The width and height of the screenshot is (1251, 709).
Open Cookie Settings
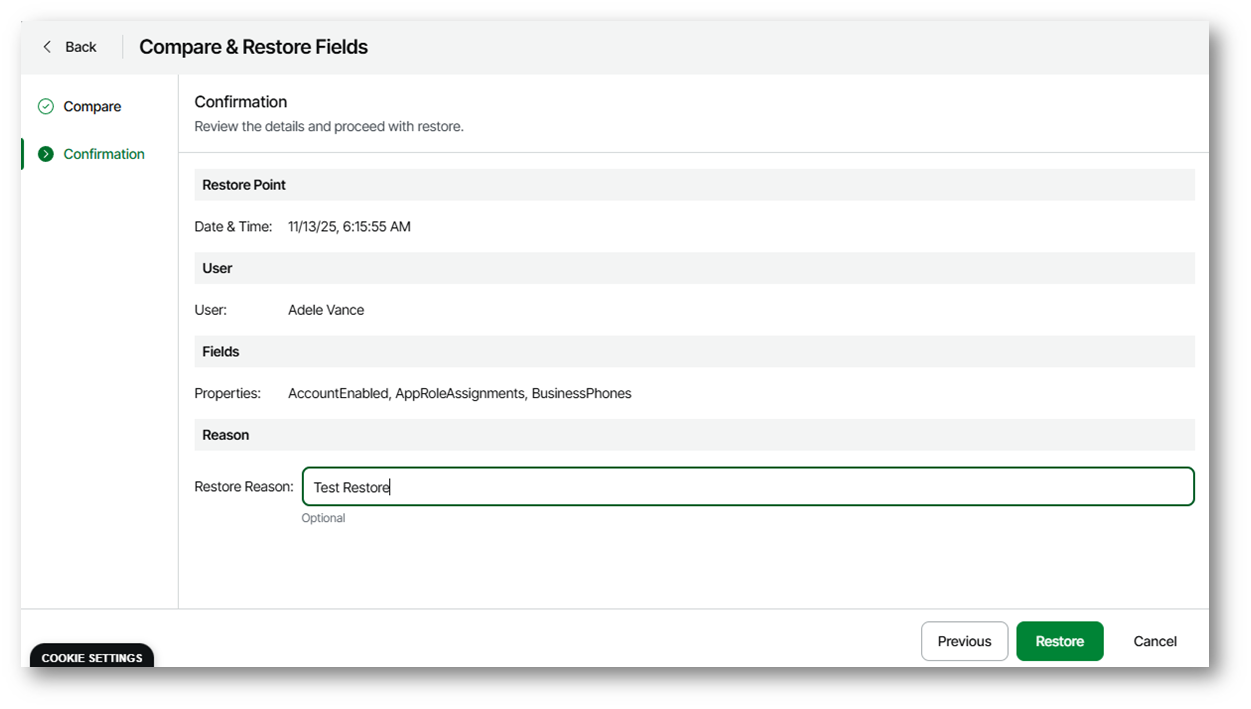pyautogui.click(x=92, y=657)
